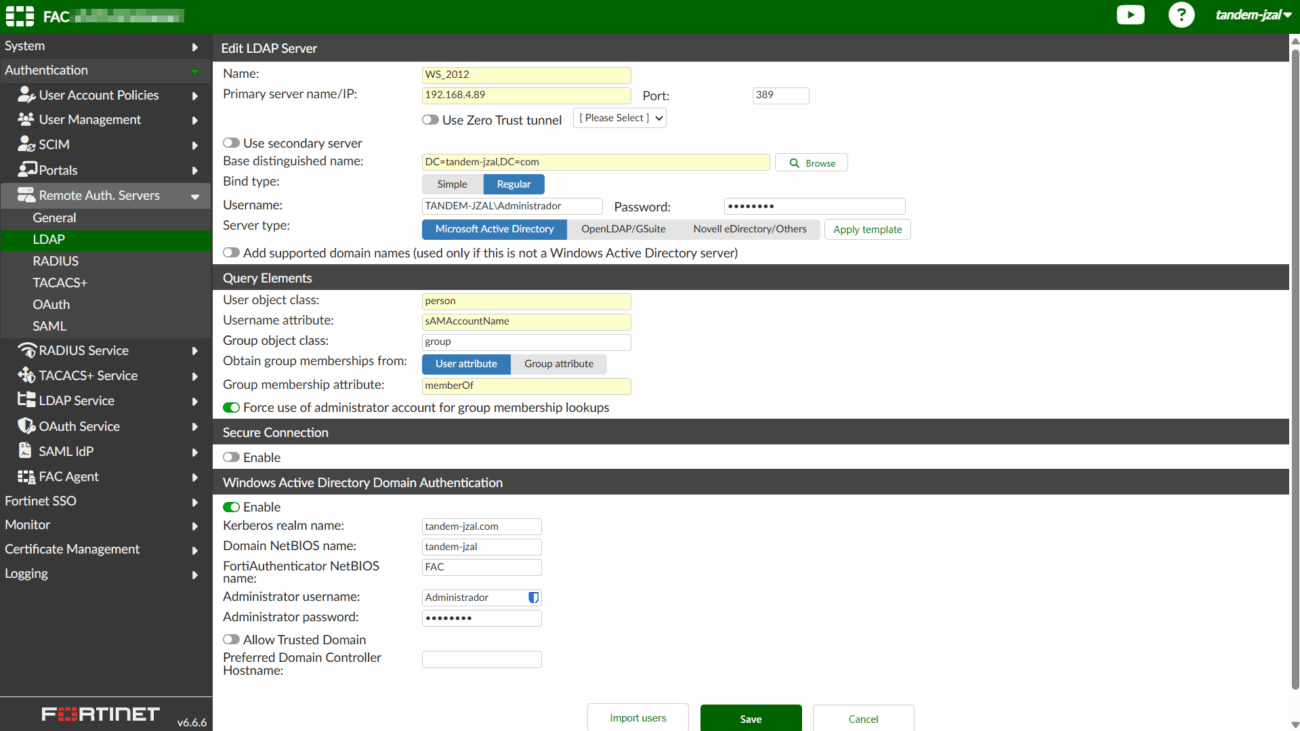This screenshot has height=731, width=1300.
Task: Click the SAML IdP sidebar icon
Action: point(27,450)
